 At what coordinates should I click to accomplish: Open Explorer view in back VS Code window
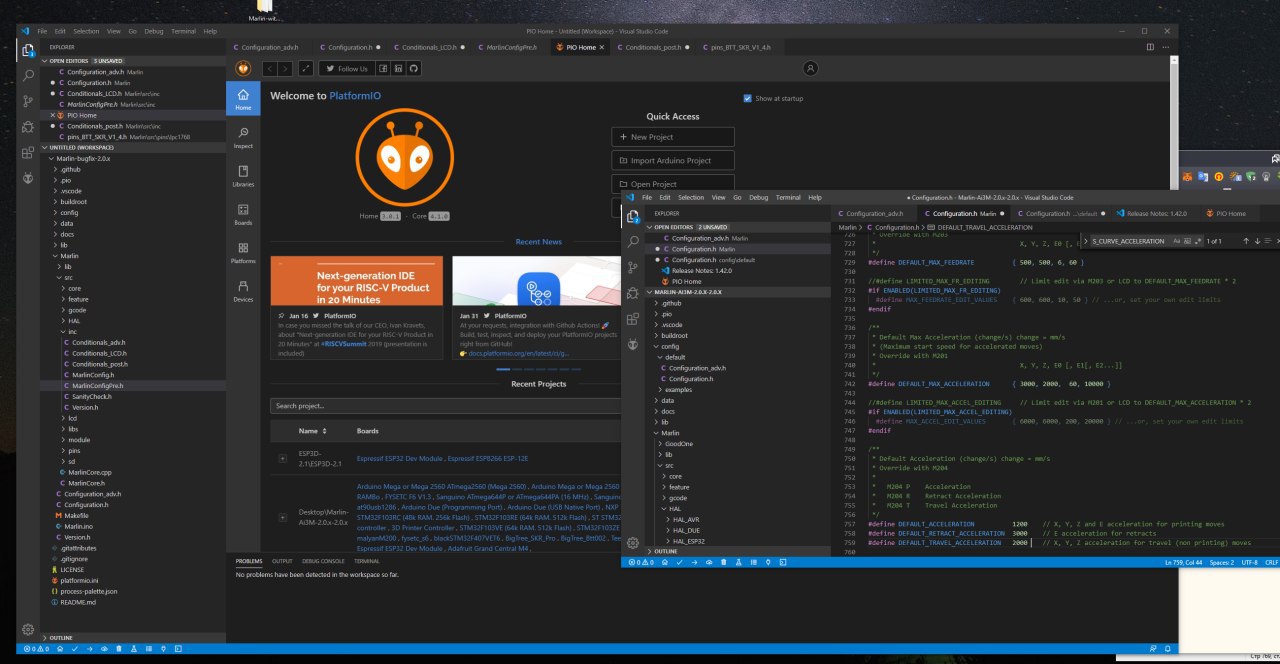(28, 50)
